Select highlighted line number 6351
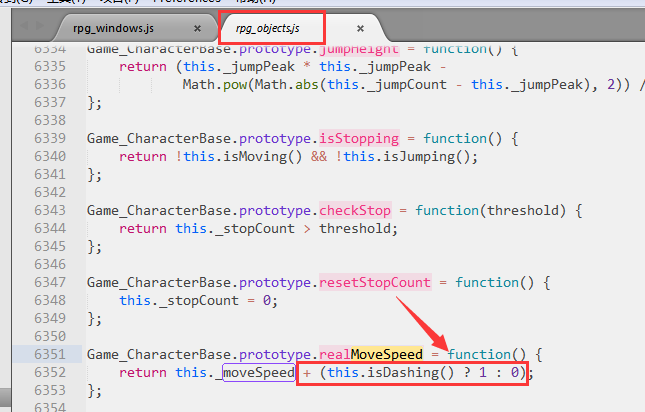 50,354
